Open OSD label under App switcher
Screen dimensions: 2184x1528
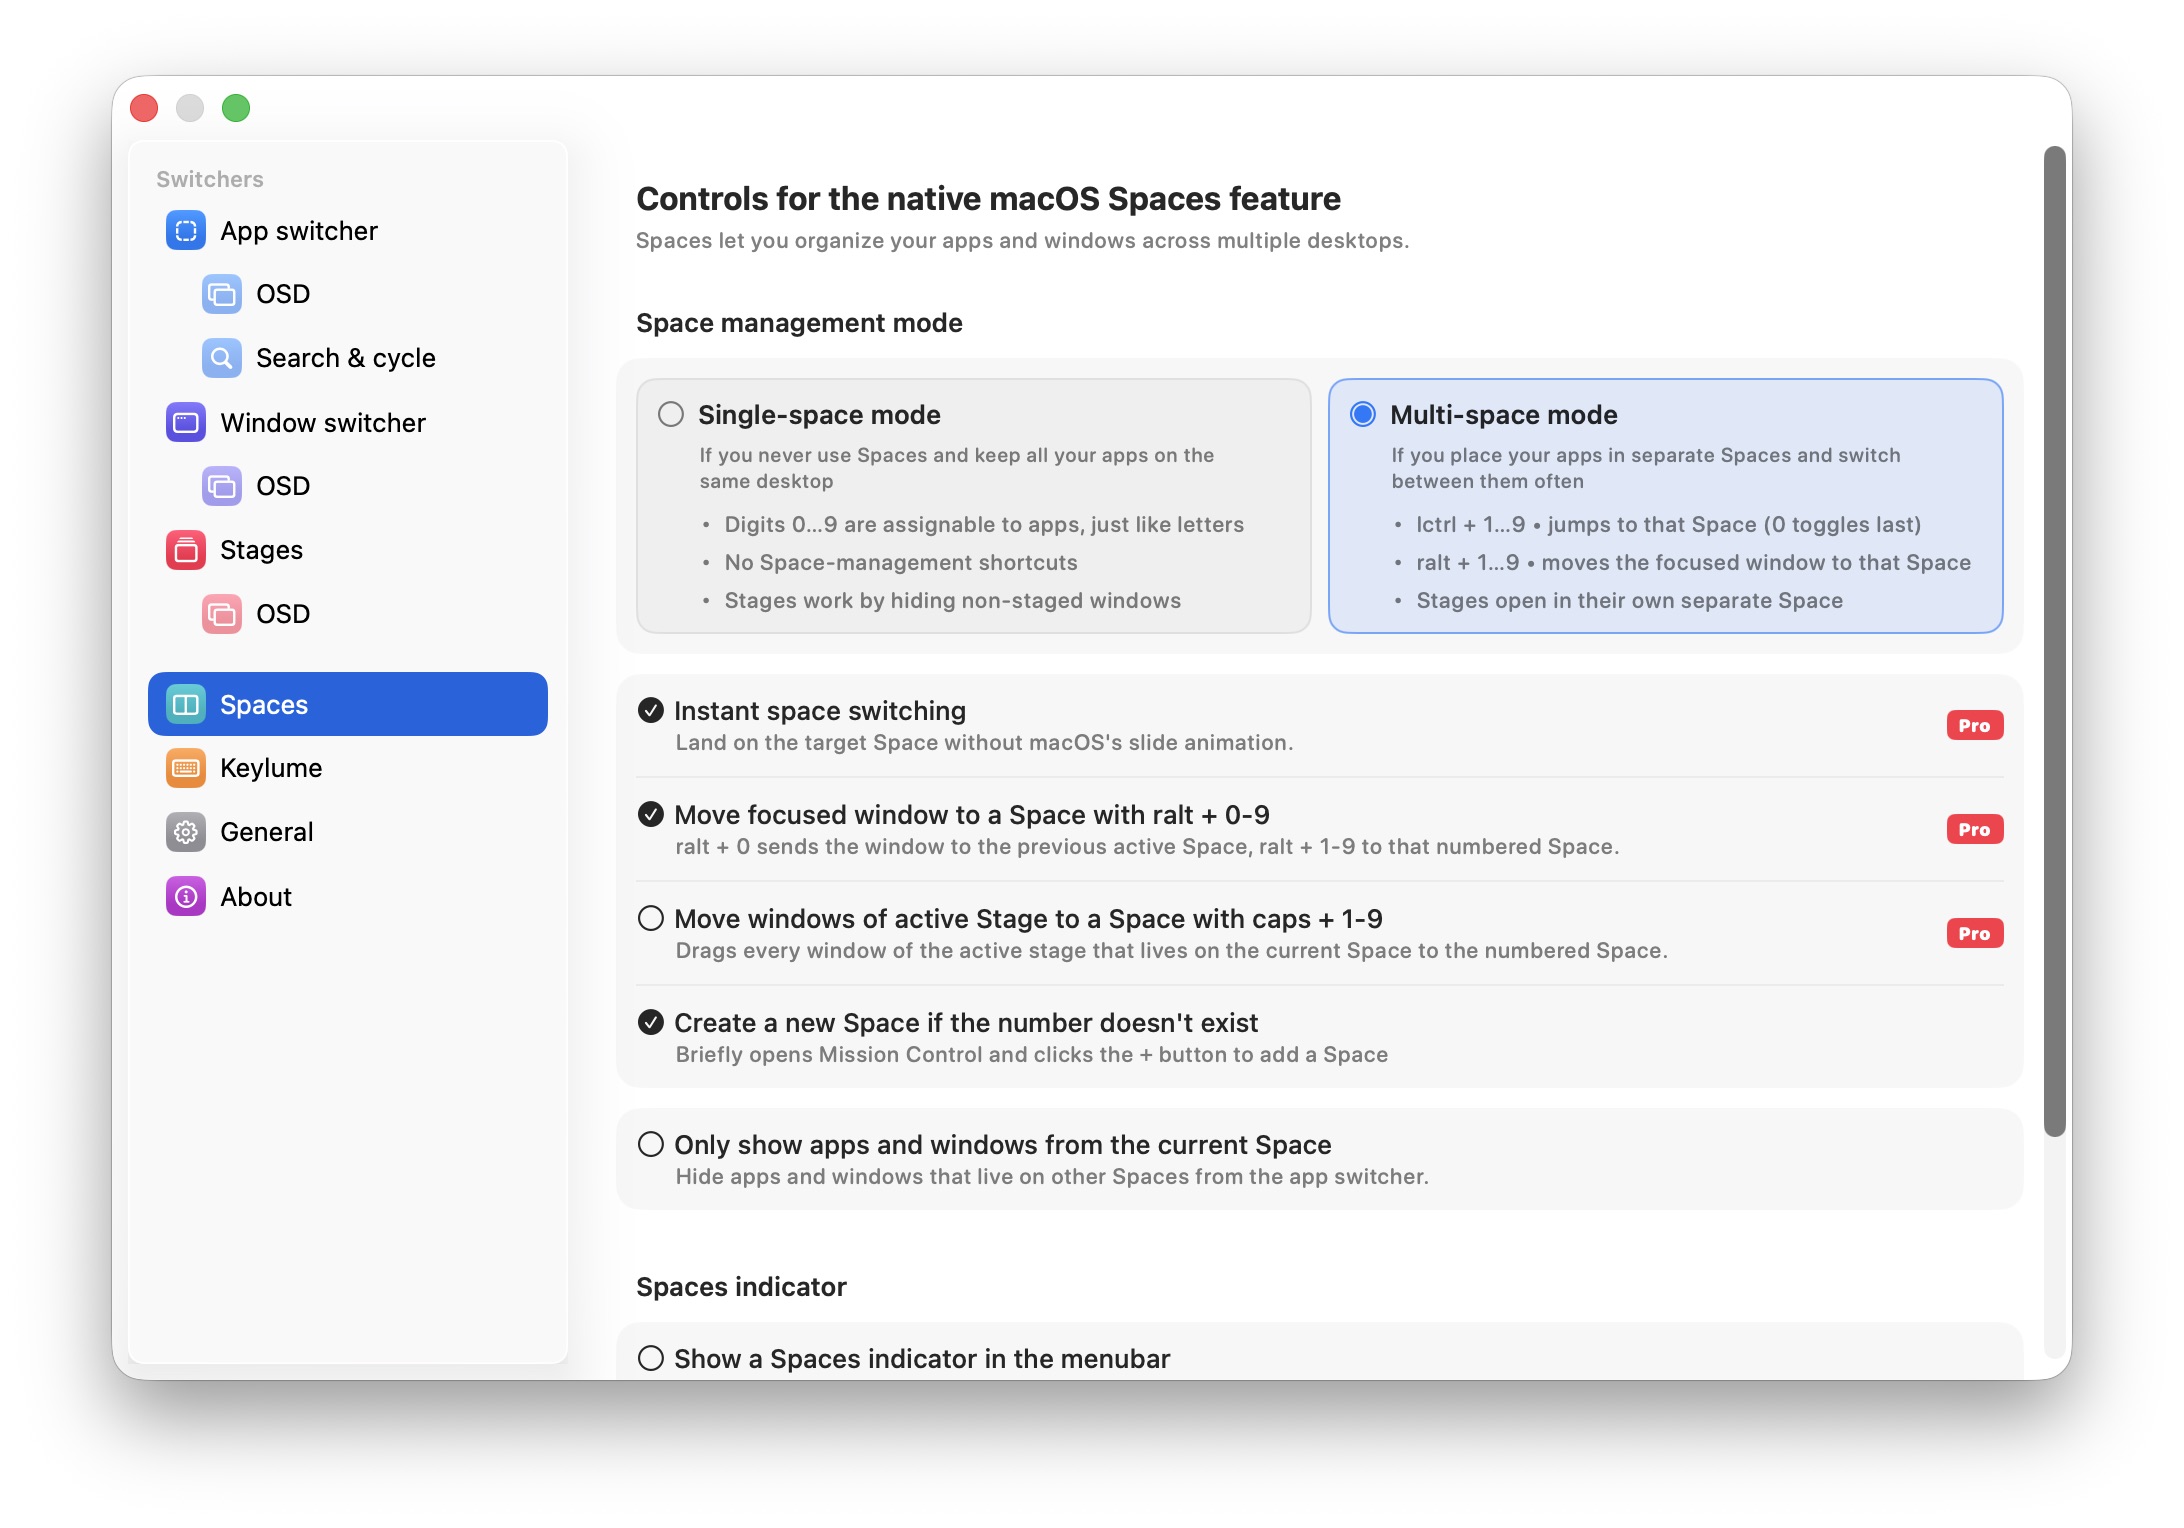(x=283, y=294)
